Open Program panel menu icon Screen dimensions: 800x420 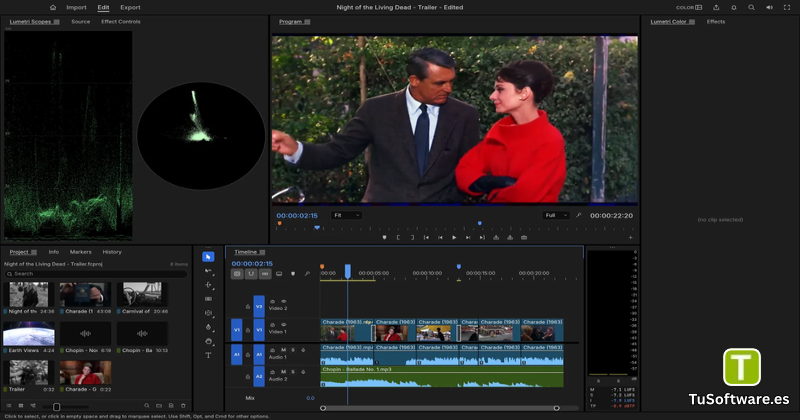point(307,22)
